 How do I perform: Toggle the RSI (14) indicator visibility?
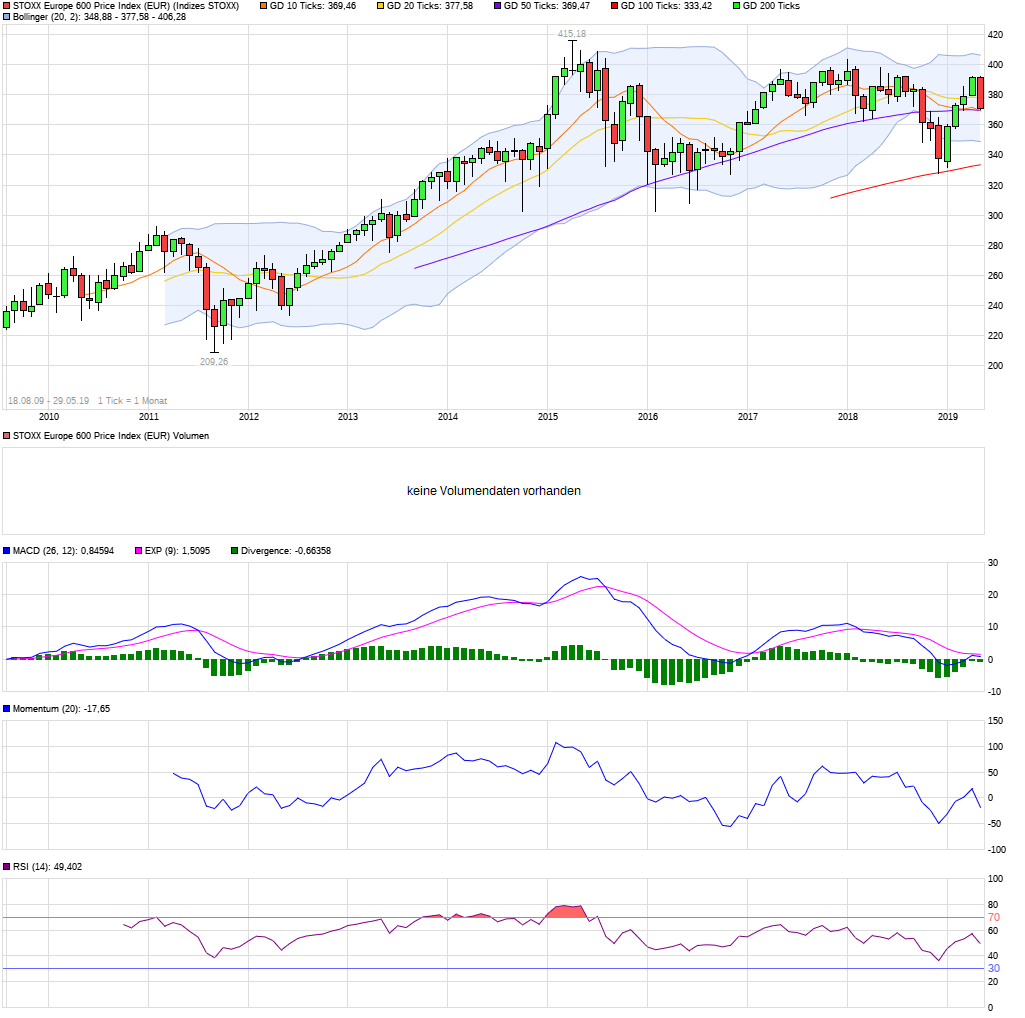click(x=8, y=868)
